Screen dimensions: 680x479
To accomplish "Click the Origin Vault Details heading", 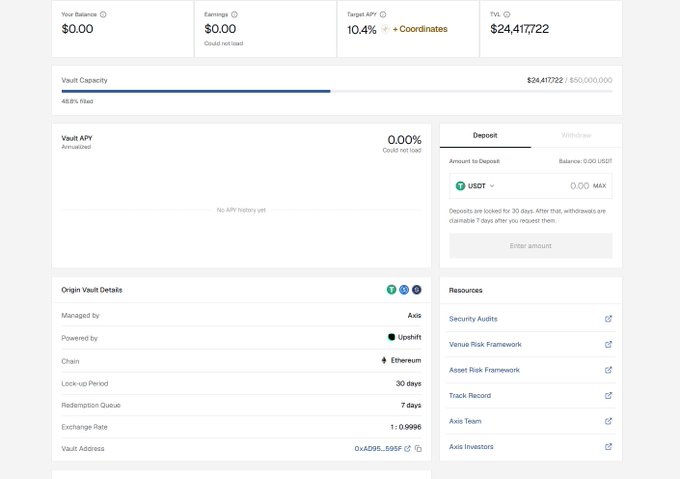I will point(92,290).
